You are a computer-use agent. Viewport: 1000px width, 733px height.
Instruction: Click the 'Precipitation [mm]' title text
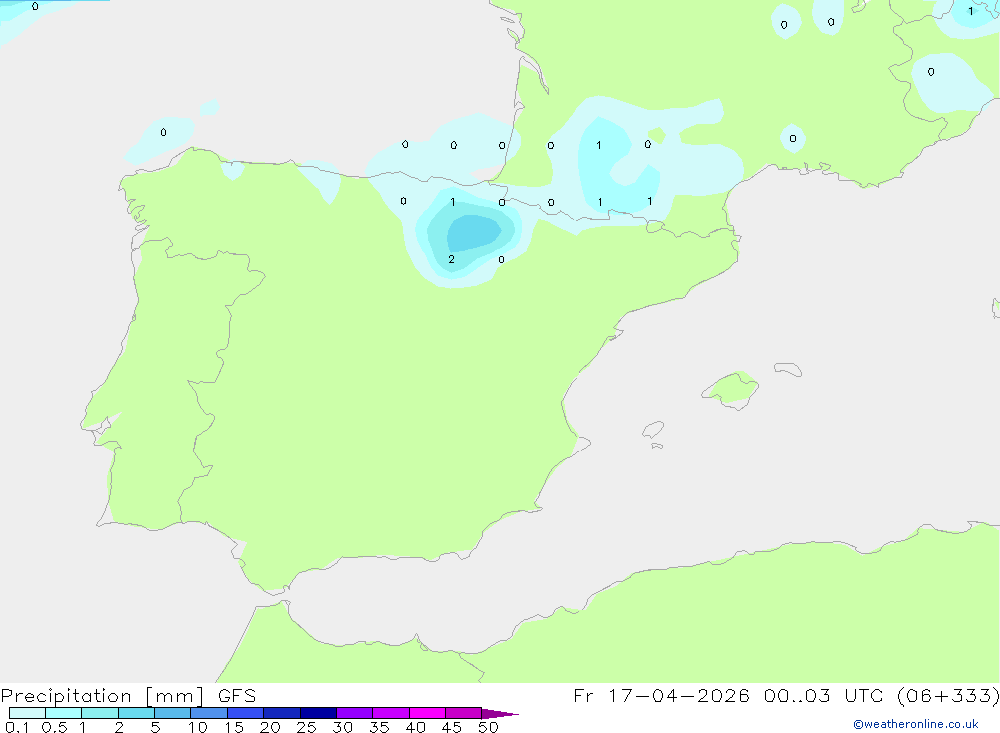pos(102,696)
